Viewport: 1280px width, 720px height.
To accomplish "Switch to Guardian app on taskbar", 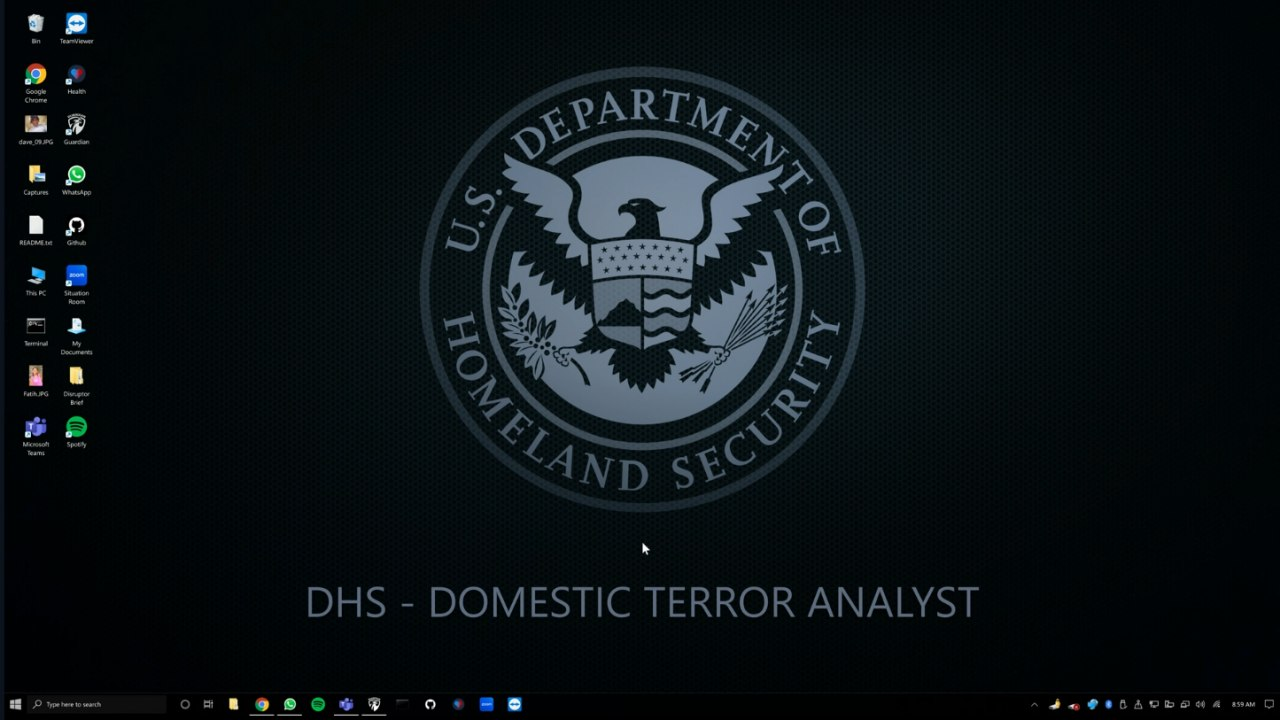I will (x=374, y=704).
